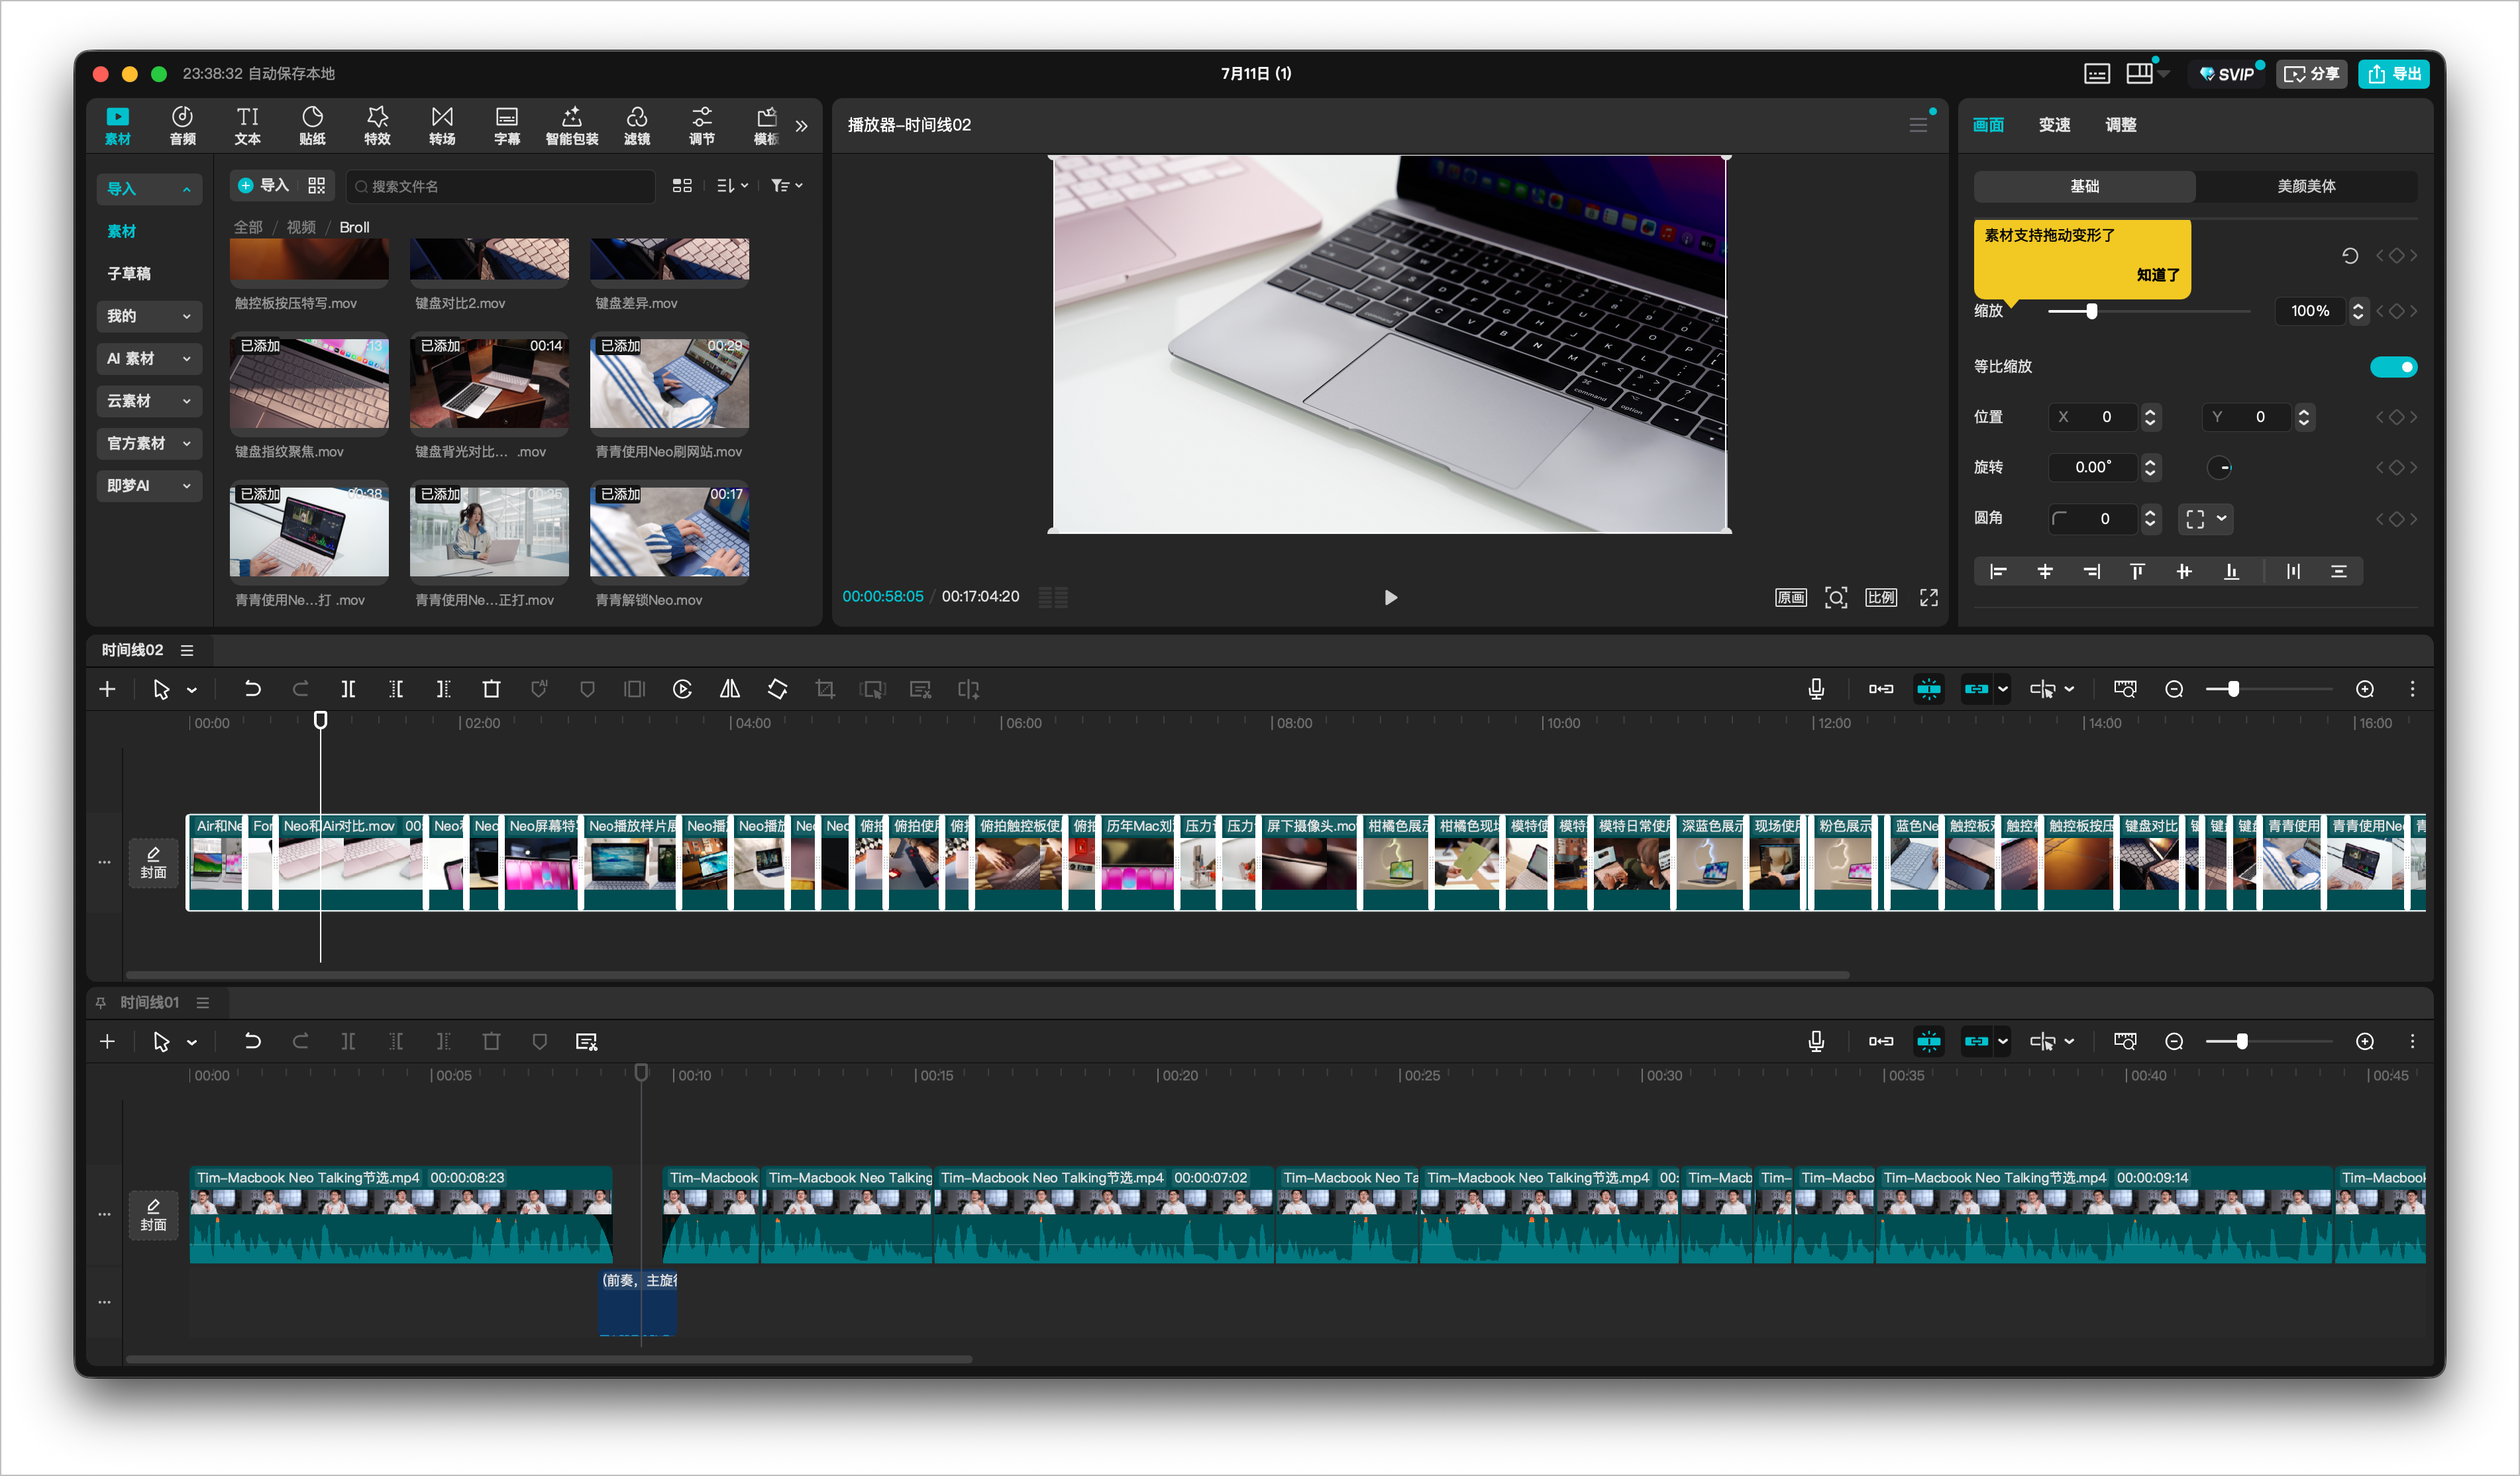Show more panel tabs via double chevron

pos(801,126)
